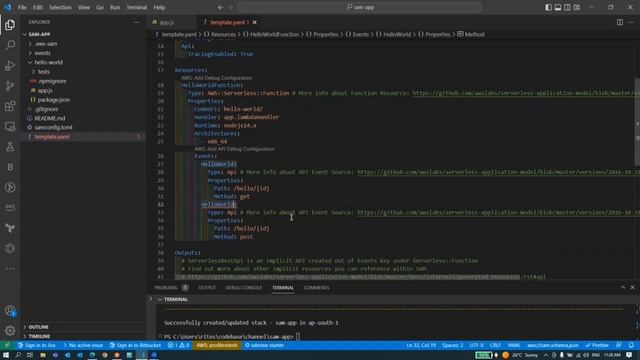Open the Explorer view in activity bar
Screen dimensions: 640x360
[10, 25]
